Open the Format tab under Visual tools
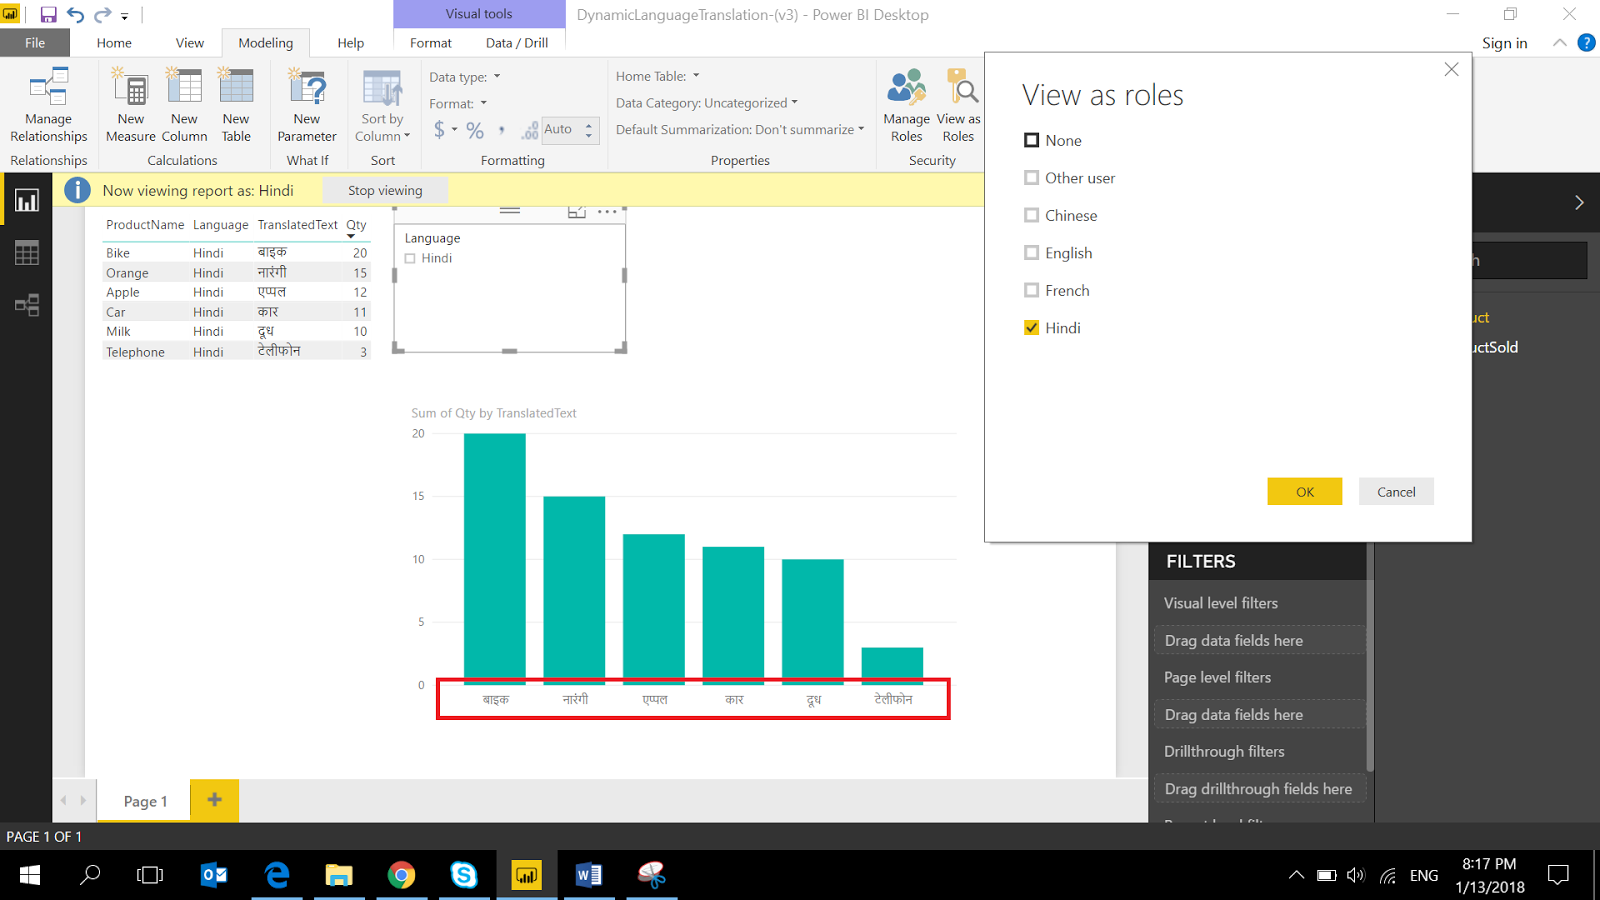Image resolution: width=1600 pixels, height=900 pixels. 430,42
